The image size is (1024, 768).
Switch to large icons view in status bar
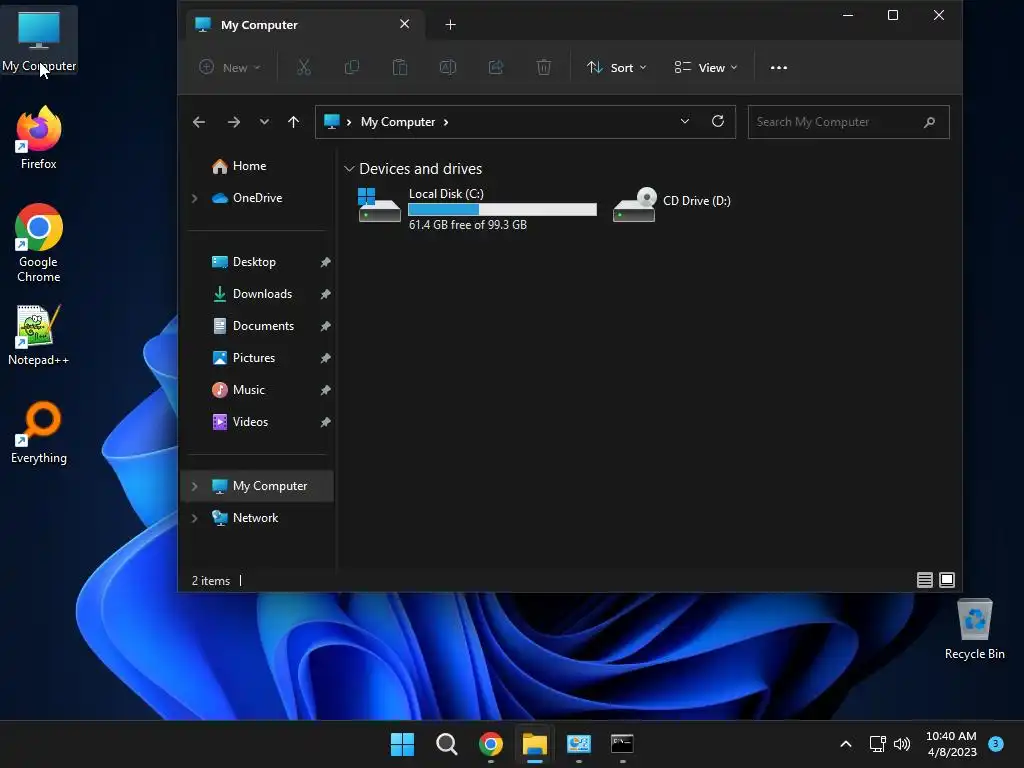pos(947,580)
